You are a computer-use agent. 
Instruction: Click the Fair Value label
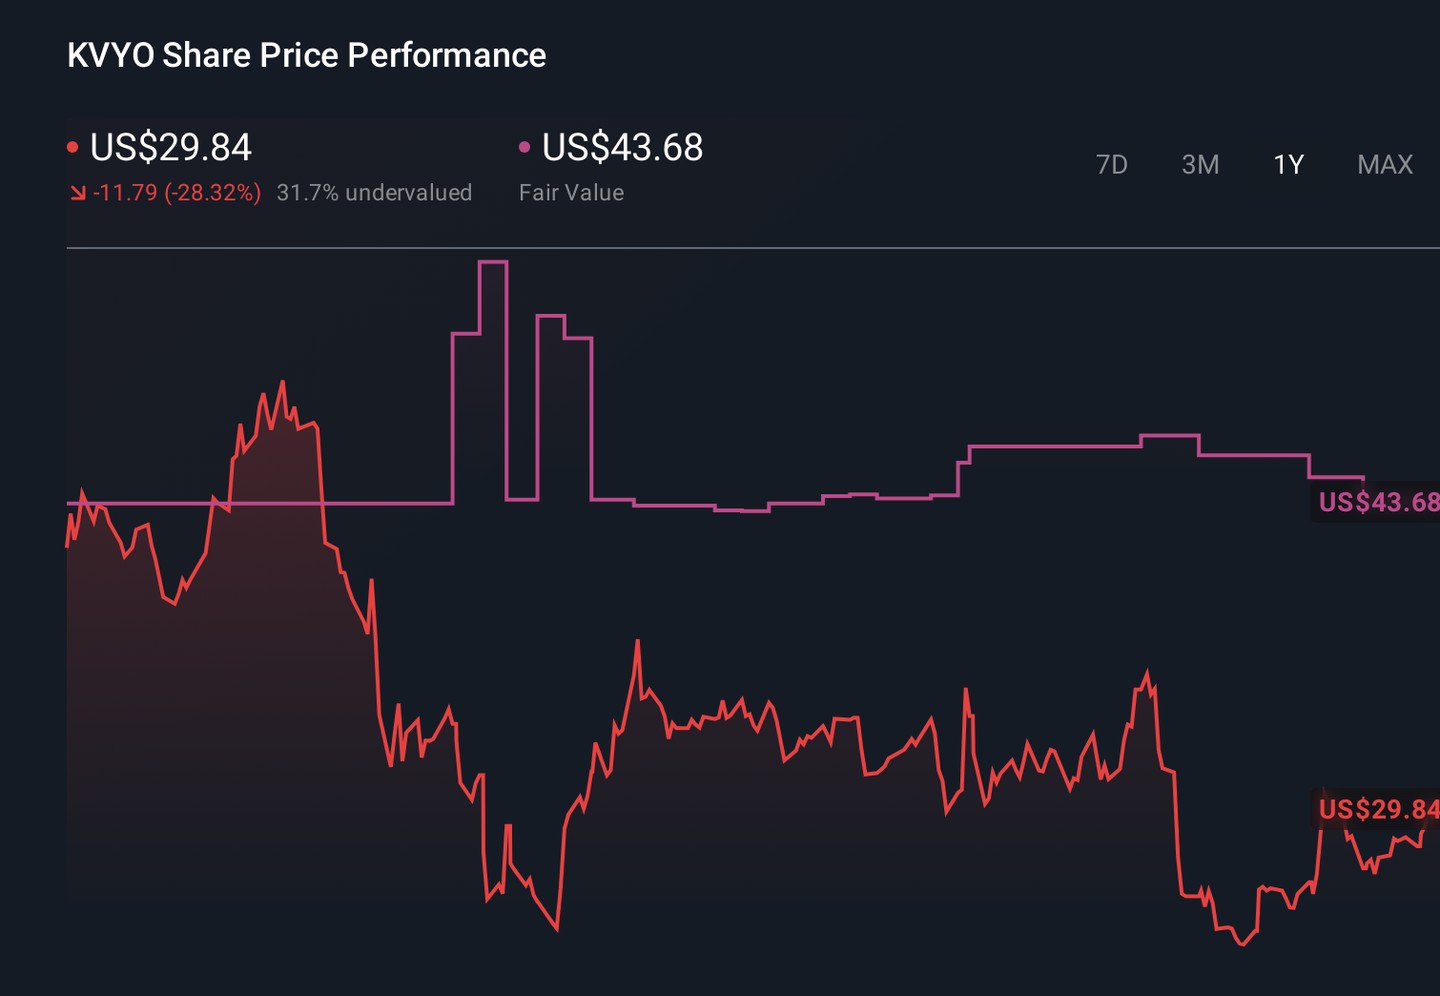(571, 193)
